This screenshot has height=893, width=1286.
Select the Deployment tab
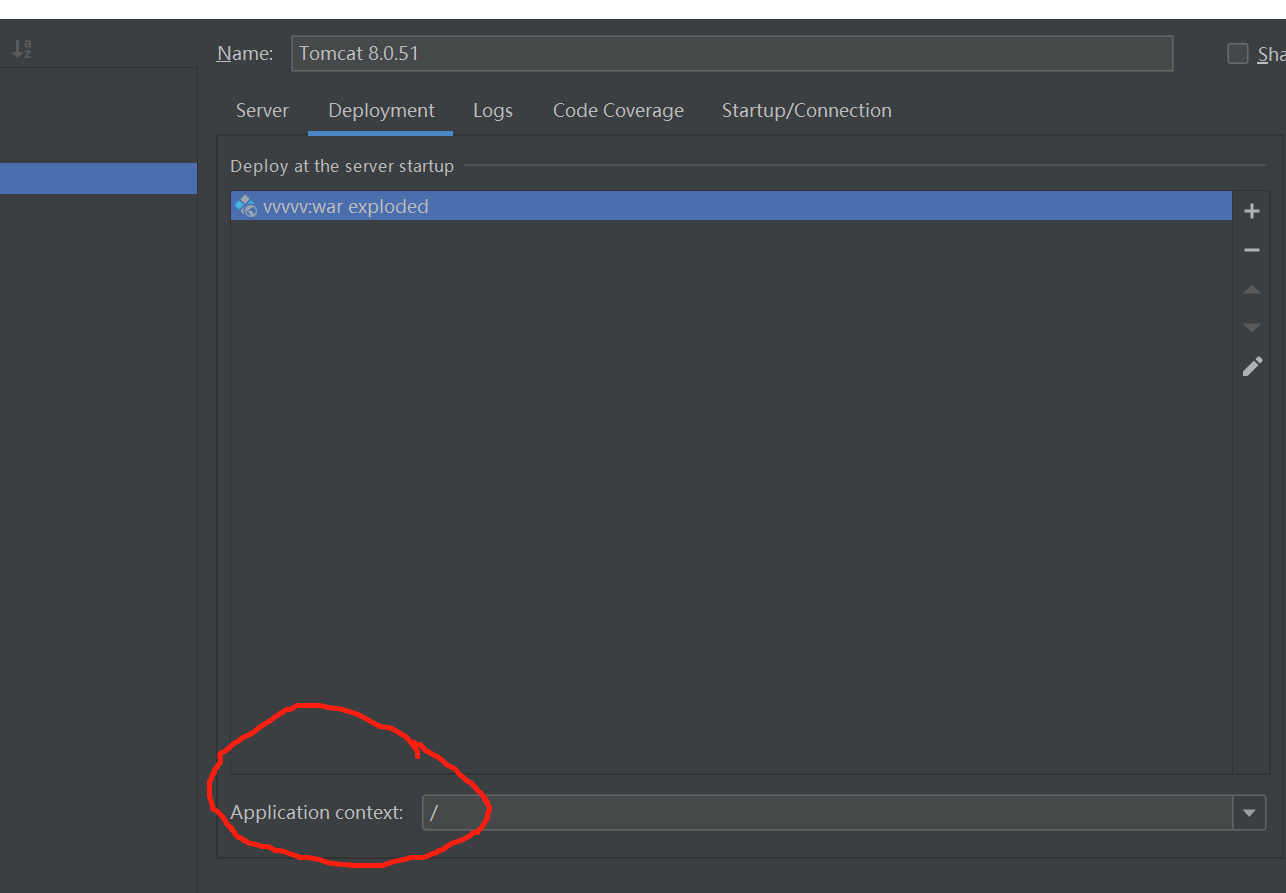[x=381, y=111]
